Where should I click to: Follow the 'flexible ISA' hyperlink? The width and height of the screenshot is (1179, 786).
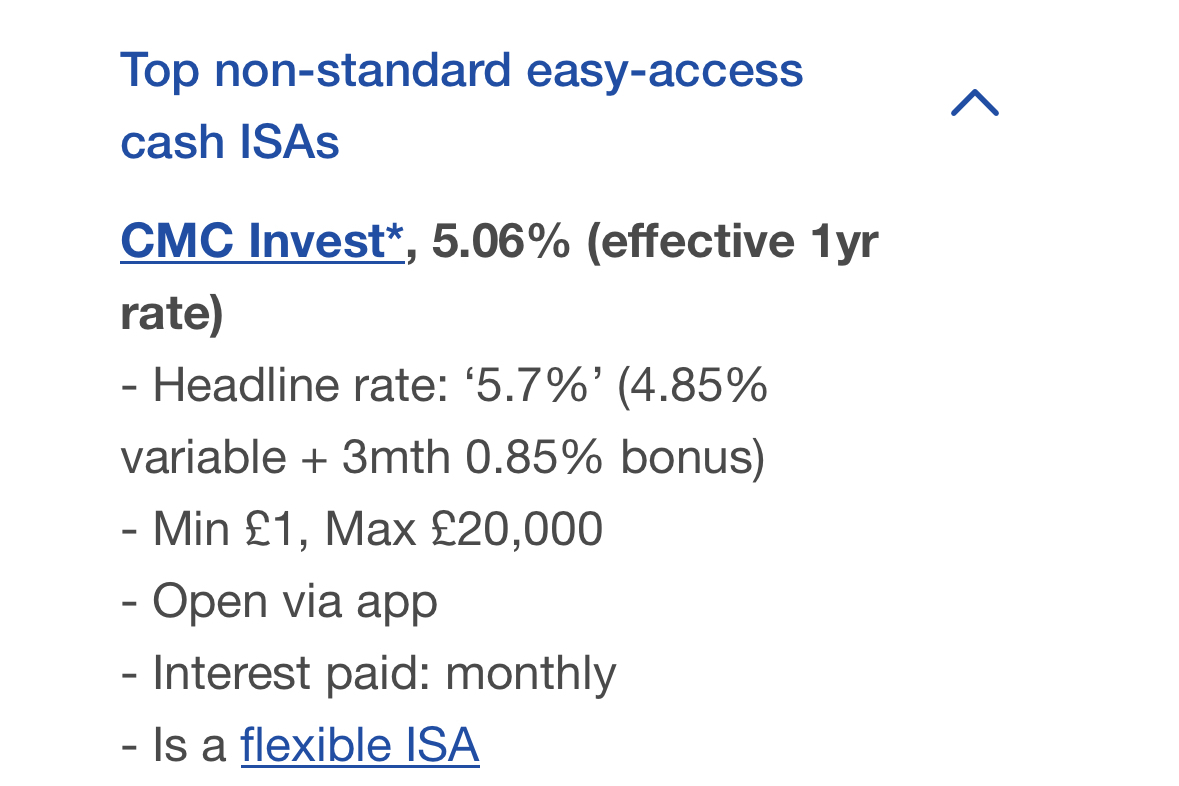coord(360,745)
